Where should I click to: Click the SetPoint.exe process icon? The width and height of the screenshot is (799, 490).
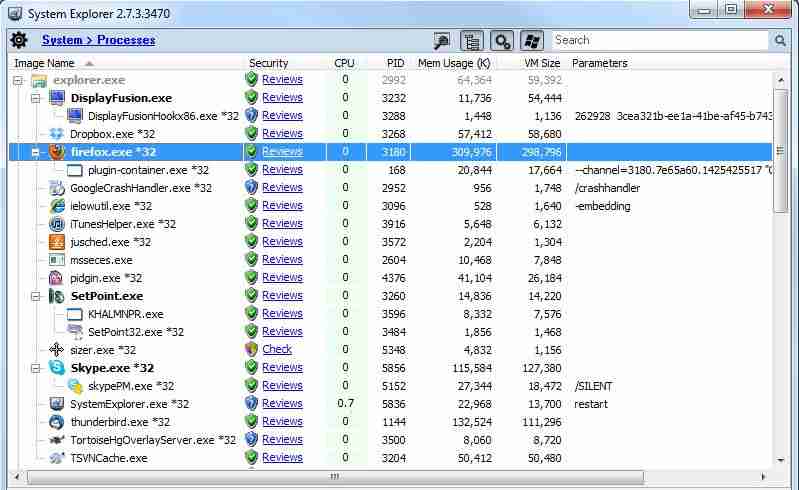click(57, 296)
